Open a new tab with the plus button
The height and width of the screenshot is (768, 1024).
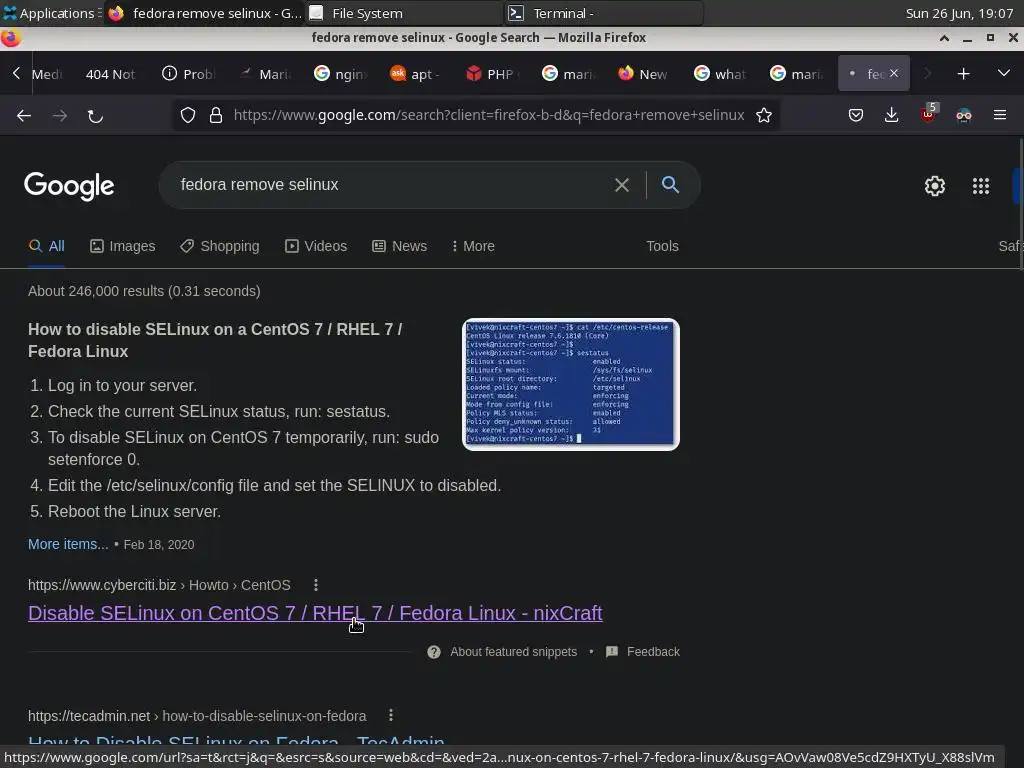point(963,74)
